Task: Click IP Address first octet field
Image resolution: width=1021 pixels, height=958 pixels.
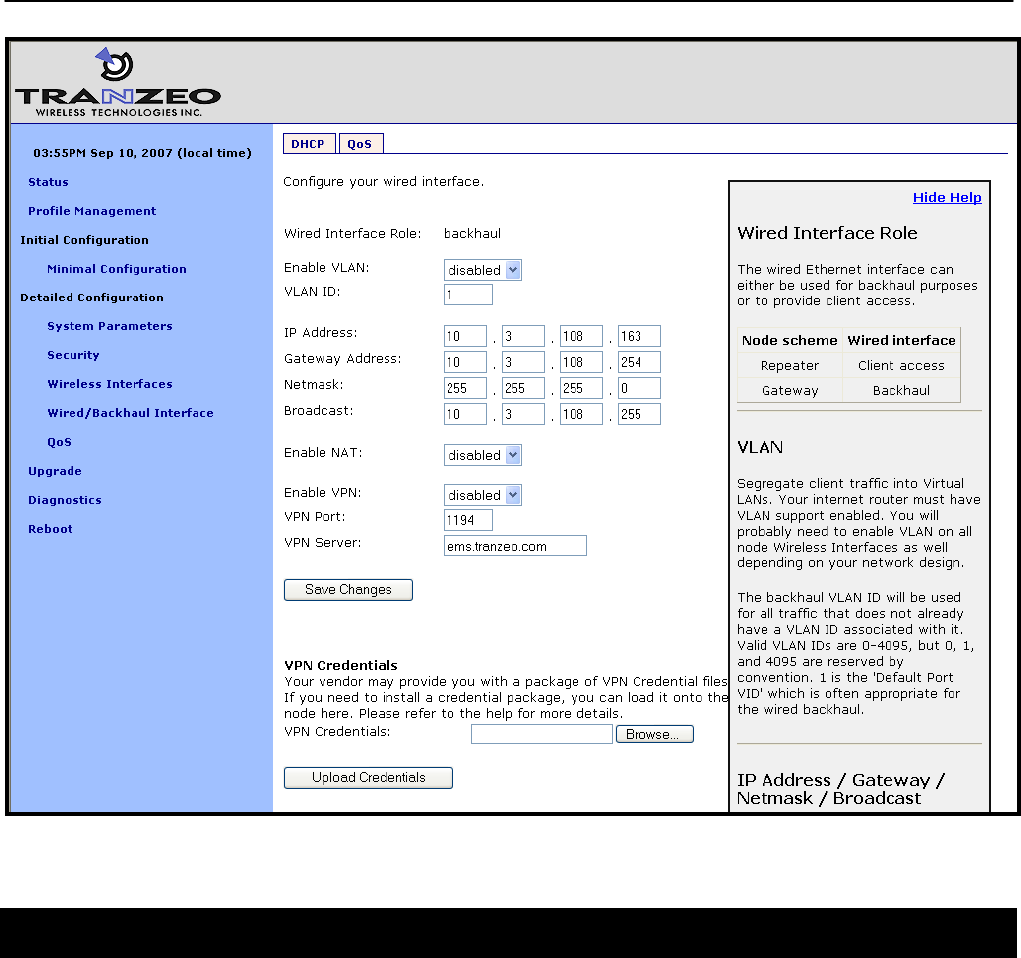Action: pyautogui.click(x=465, y=336)
